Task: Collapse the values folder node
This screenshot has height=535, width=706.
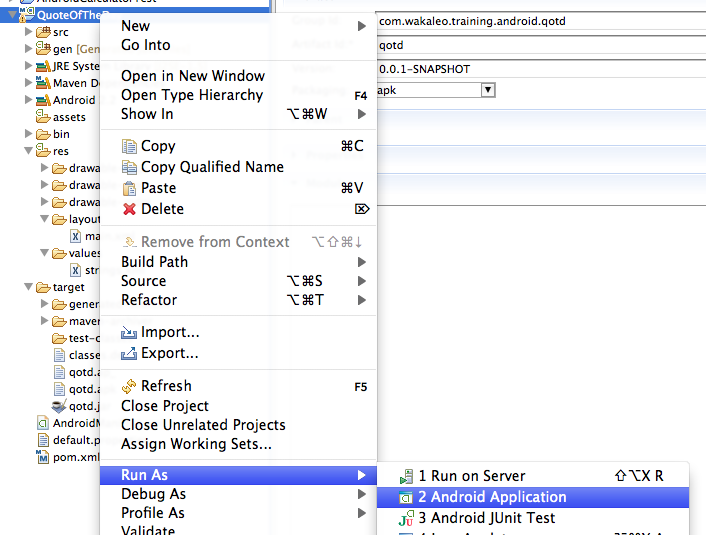Action: click(45, 253)
